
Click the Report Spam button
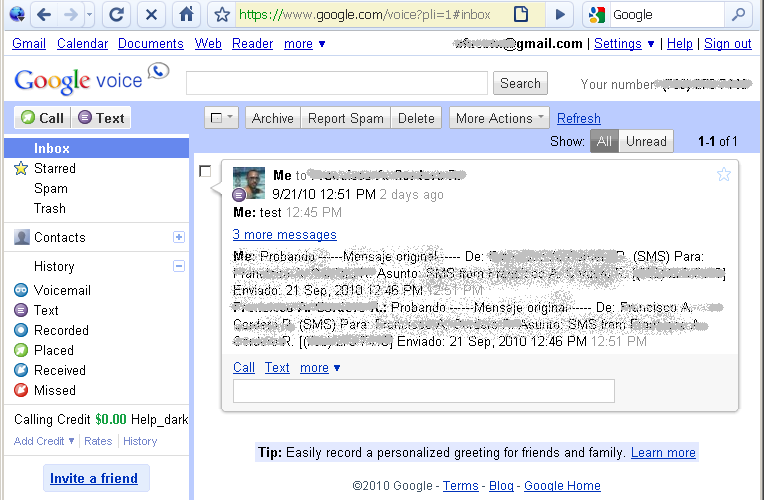tap(345, 118)
